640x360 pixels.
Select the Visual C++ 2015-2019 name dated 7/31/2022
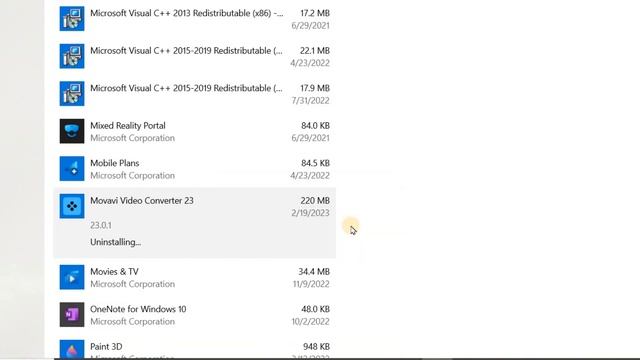(x=186, y=88)
